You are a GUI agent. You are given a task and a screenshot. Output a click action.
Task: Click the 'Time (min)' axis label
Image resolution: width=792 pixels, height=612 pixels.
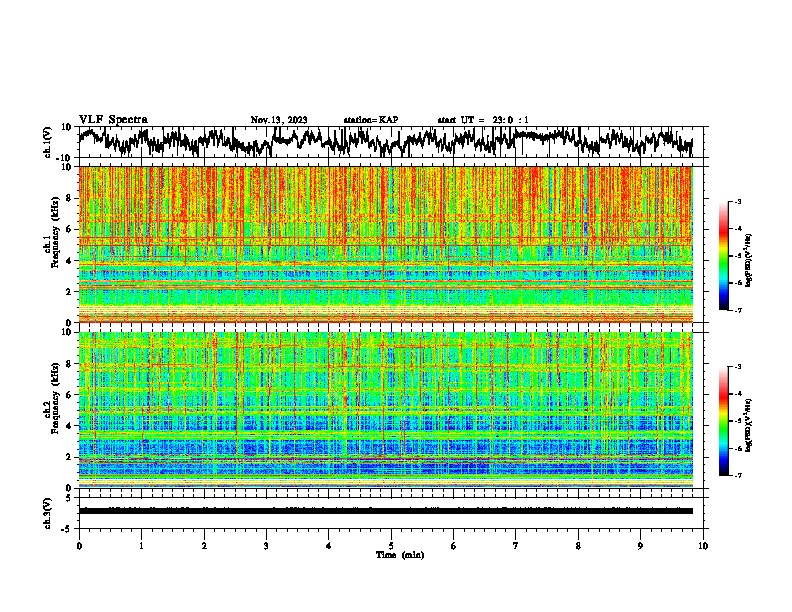pos(400,555)
